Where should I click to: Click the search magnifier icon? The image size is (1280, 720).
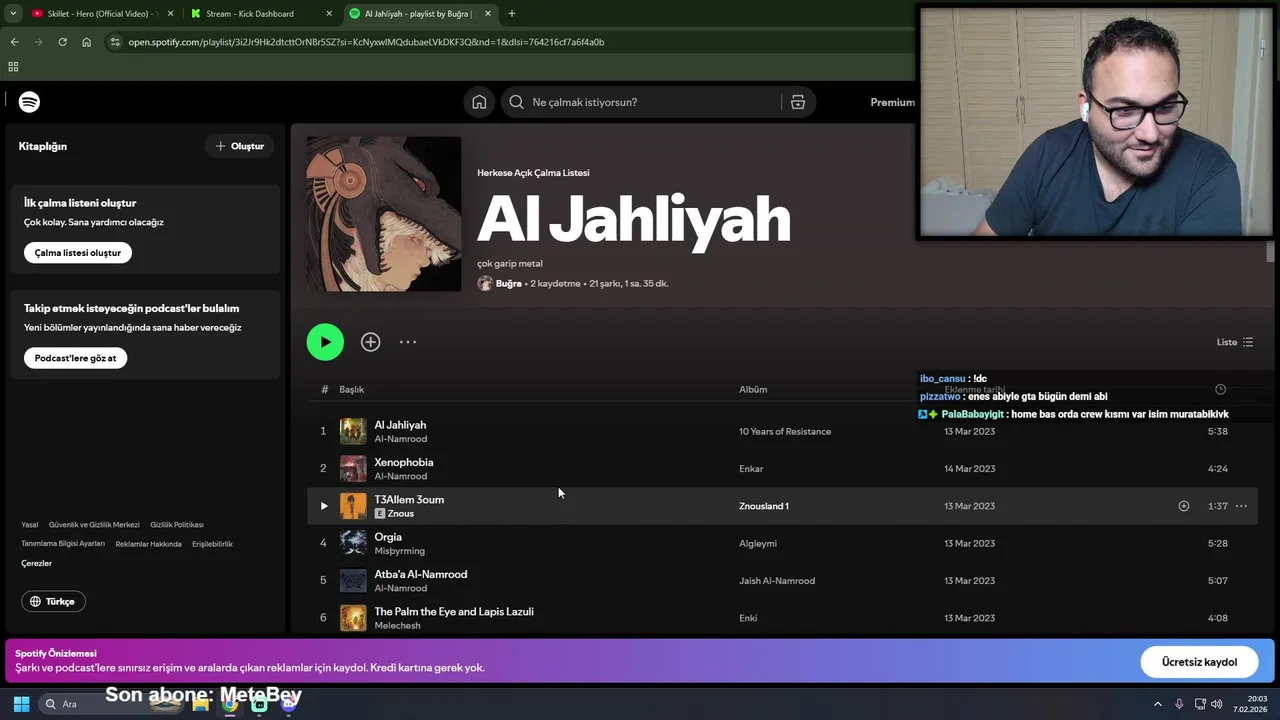click(516, 102)
